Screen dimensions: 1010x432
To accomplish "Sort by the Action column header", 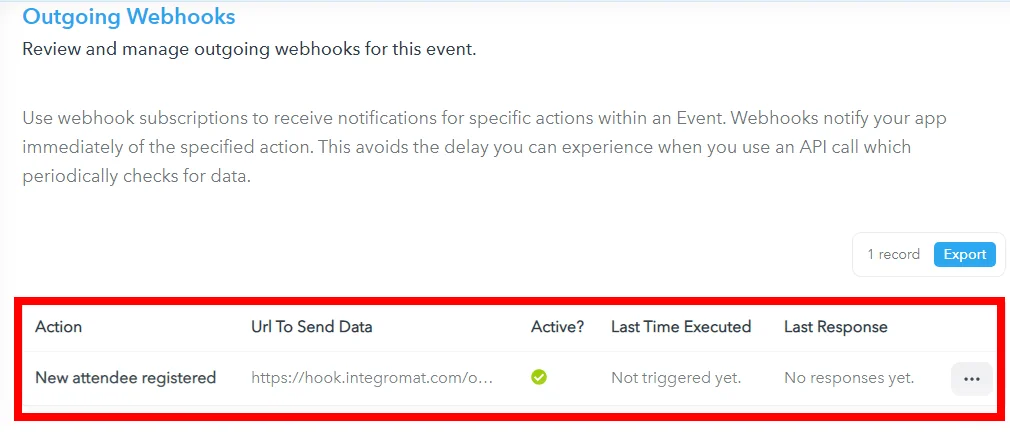I will point(59,326).
